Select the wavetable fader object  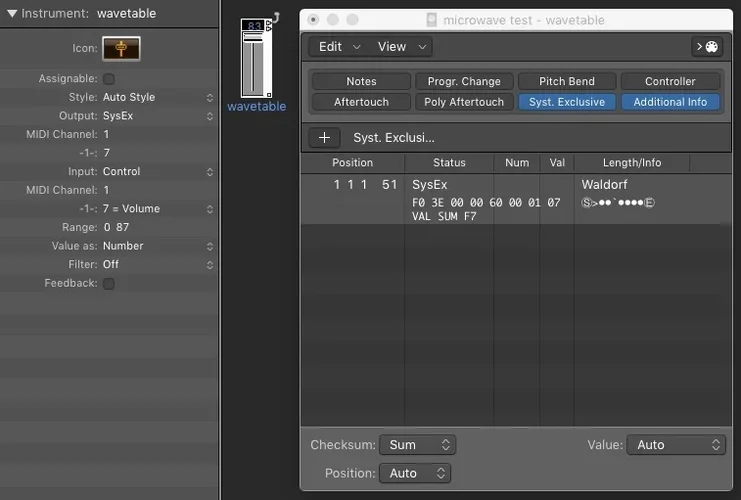[256, 106]
